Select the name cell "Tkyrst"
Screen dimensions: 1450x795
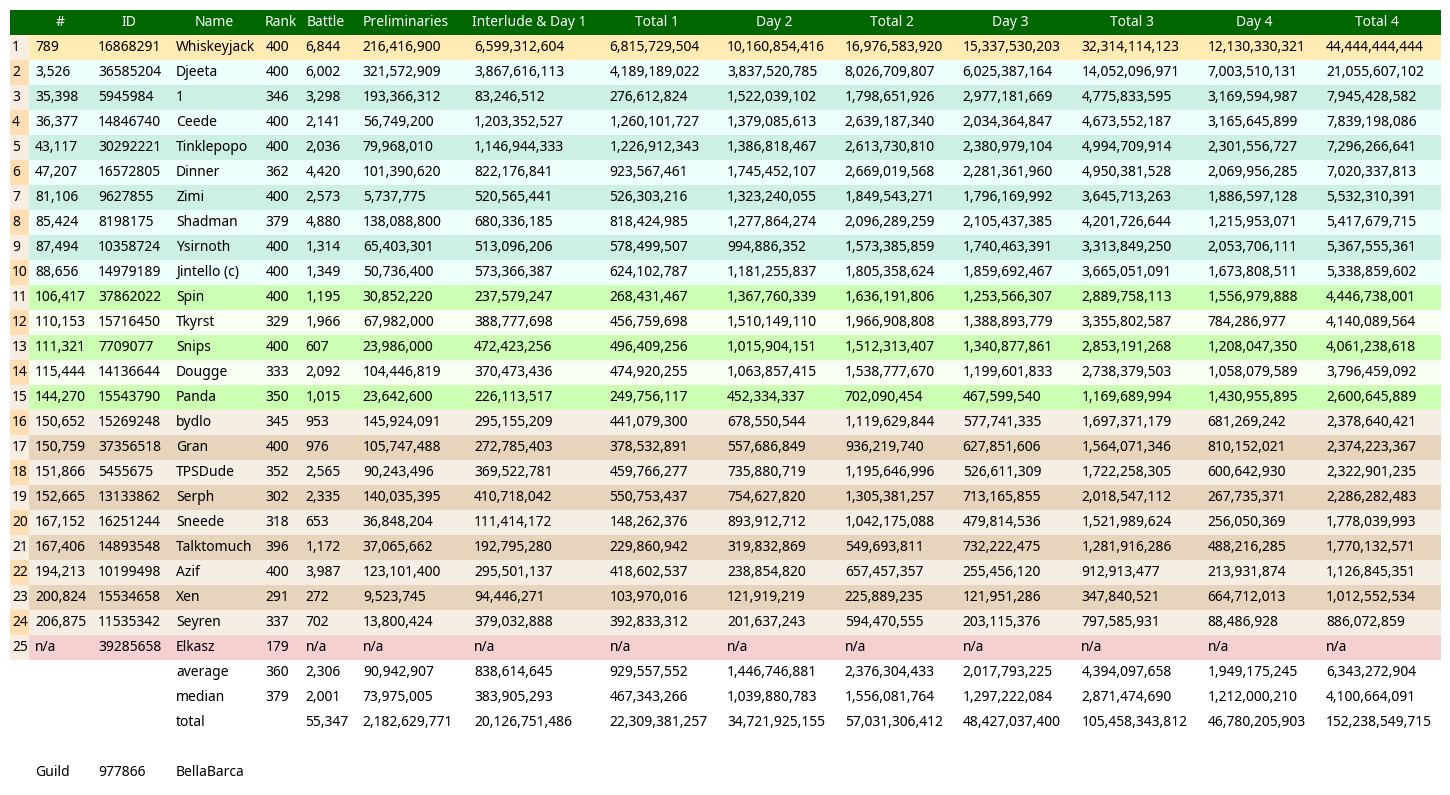click(x=195, y=321)
